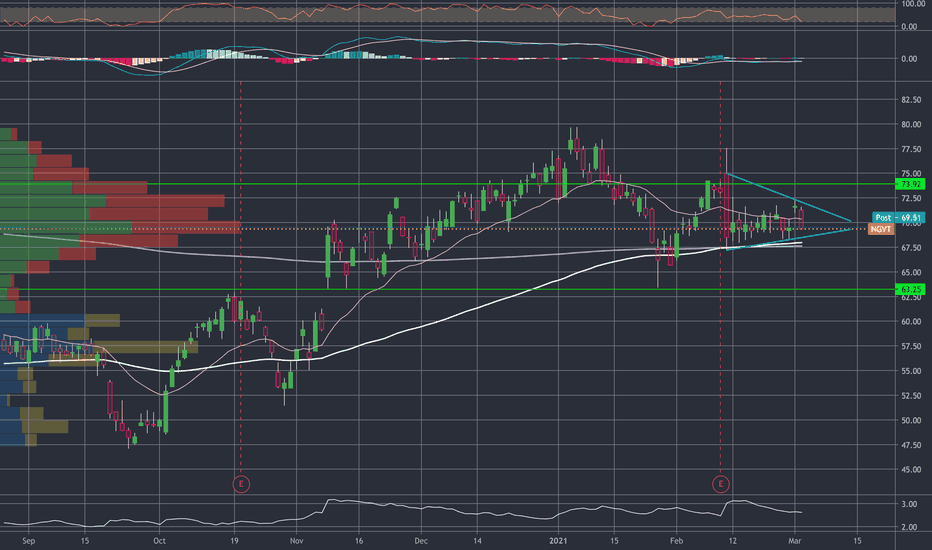932x550 pixels.
Task: Click the 3.00 label on bottom indicator pane
Action: 909,504
